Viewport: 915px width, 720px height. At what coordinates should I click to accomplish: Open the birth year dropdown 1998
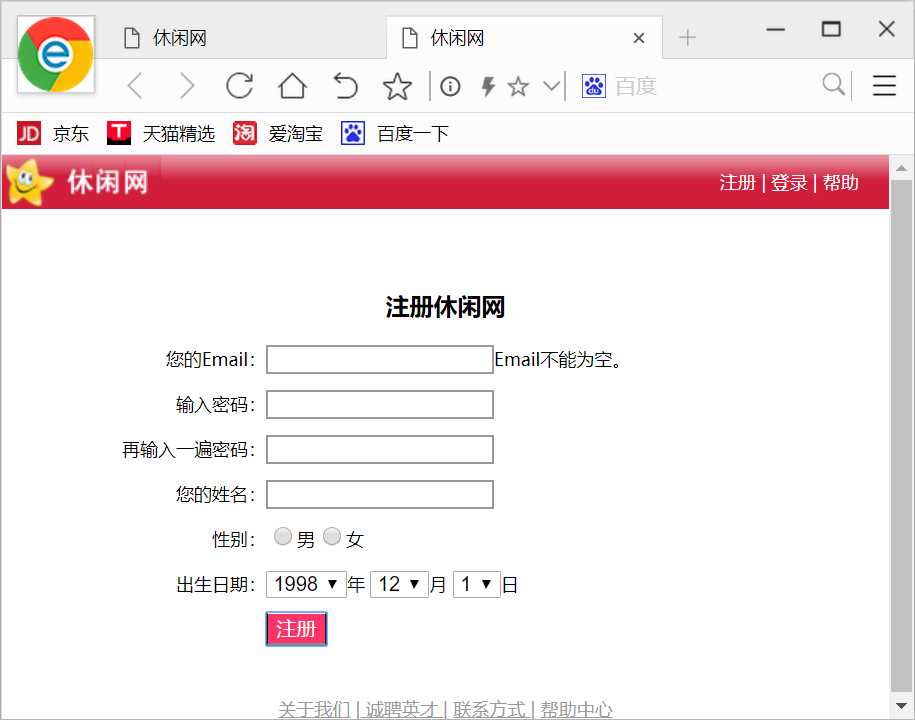(x=306, y=584)
